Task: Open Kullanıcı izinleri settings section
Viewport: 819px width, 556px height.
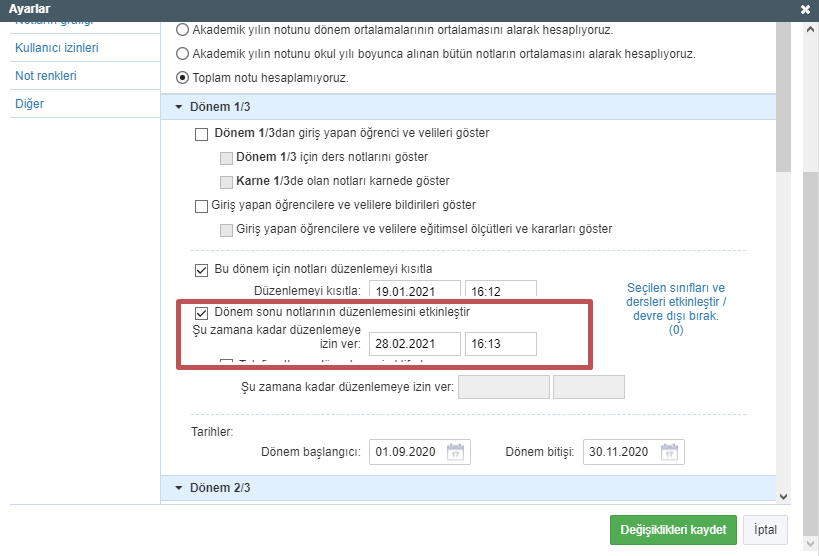Action: 57,48
